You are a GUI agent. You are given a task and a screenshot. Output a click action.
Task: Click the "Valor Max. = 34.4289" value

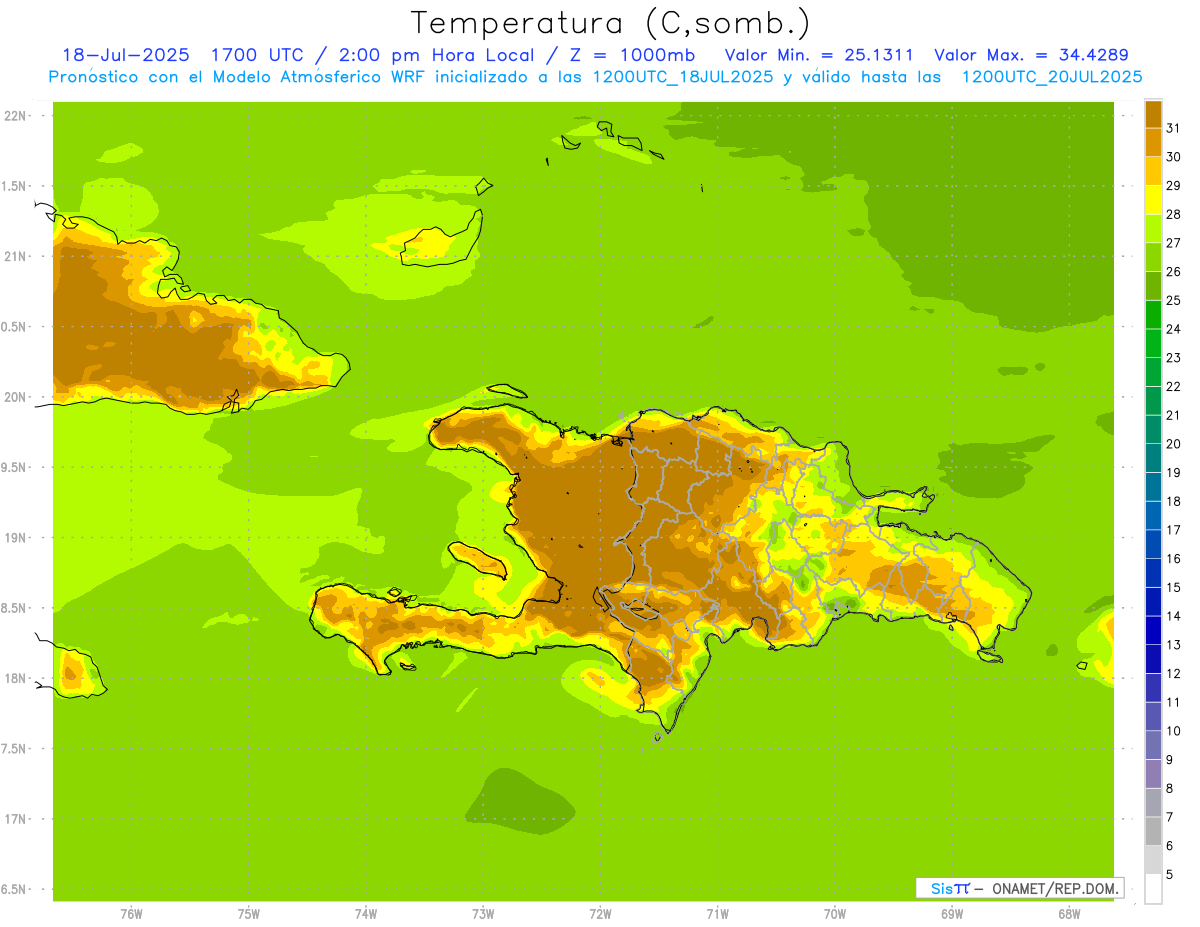[x=1031, y=55]
